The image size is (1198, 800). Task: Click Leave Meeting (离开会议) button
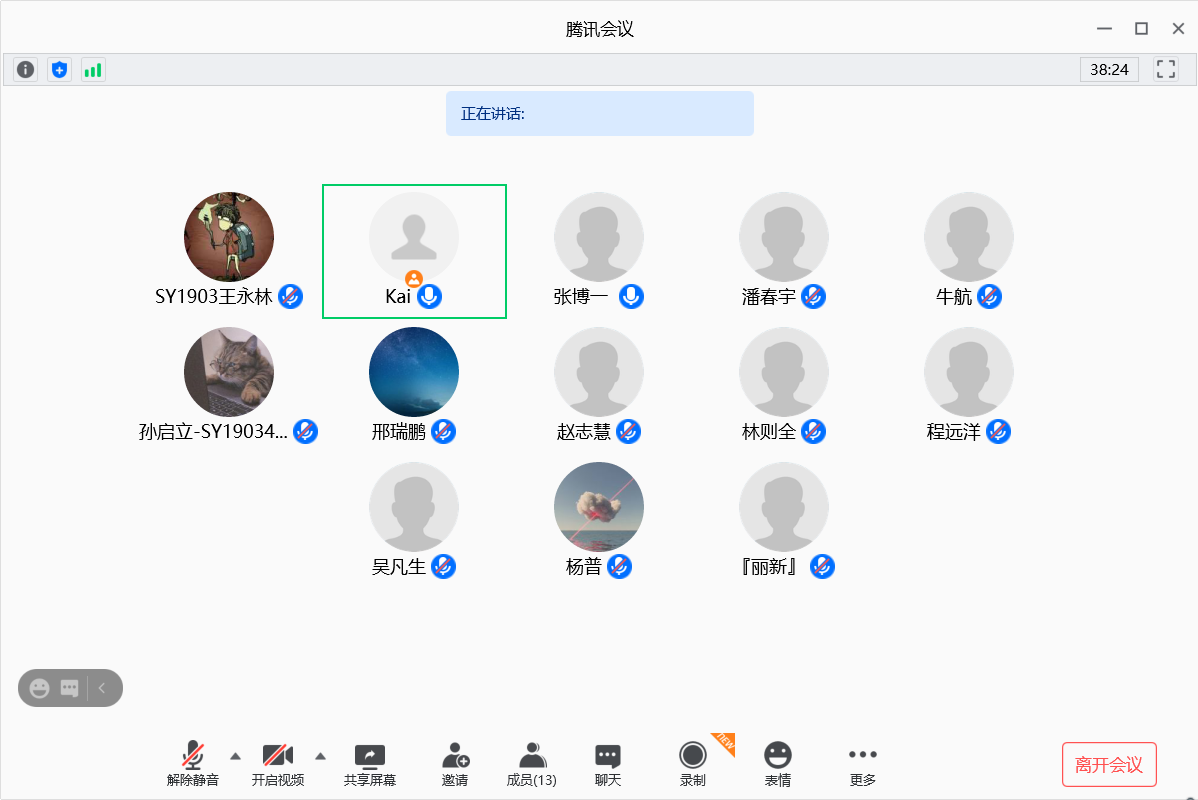click(x=1108, y=765)
